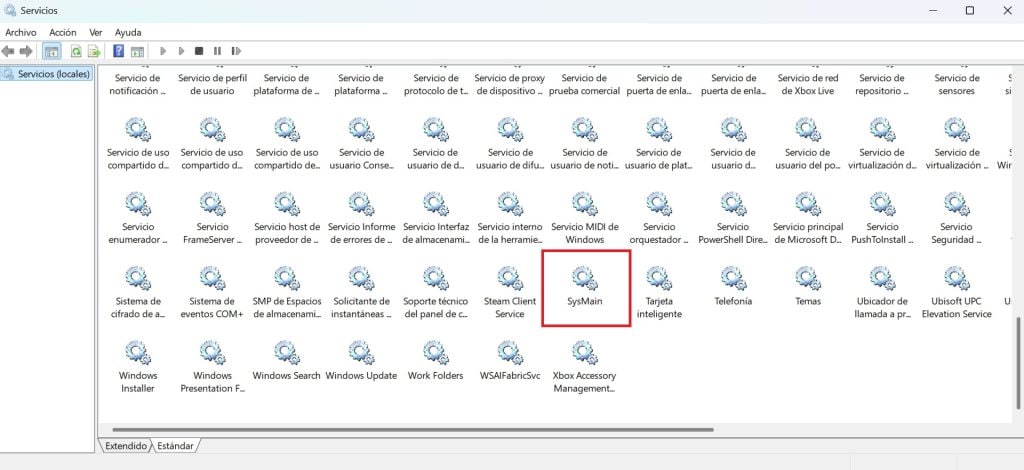Select the Servicio Informe de errores icon
1024x470 pixels.
point(361,204)
